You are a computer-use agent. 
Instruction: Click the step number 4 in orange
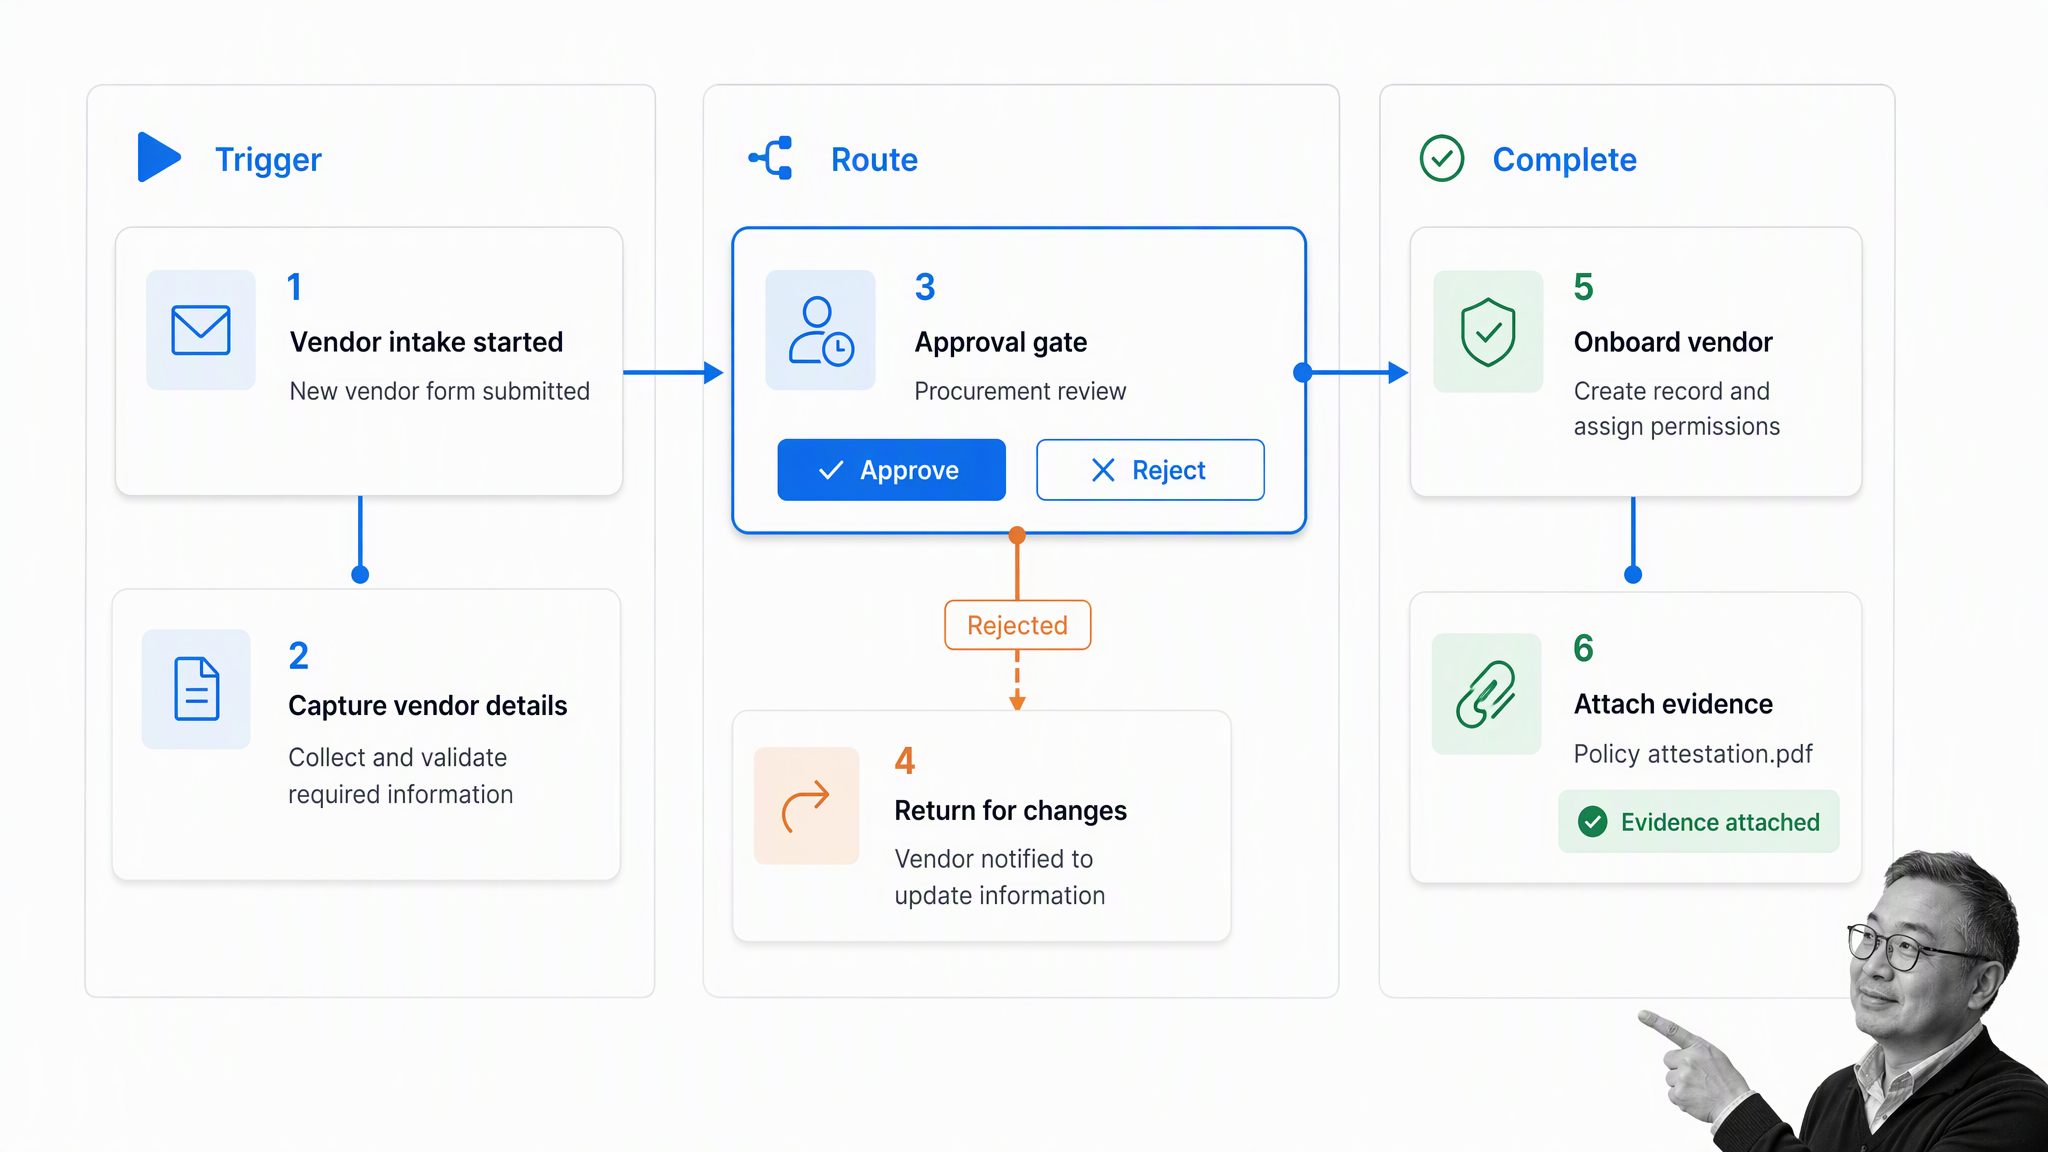click(904, 761)
